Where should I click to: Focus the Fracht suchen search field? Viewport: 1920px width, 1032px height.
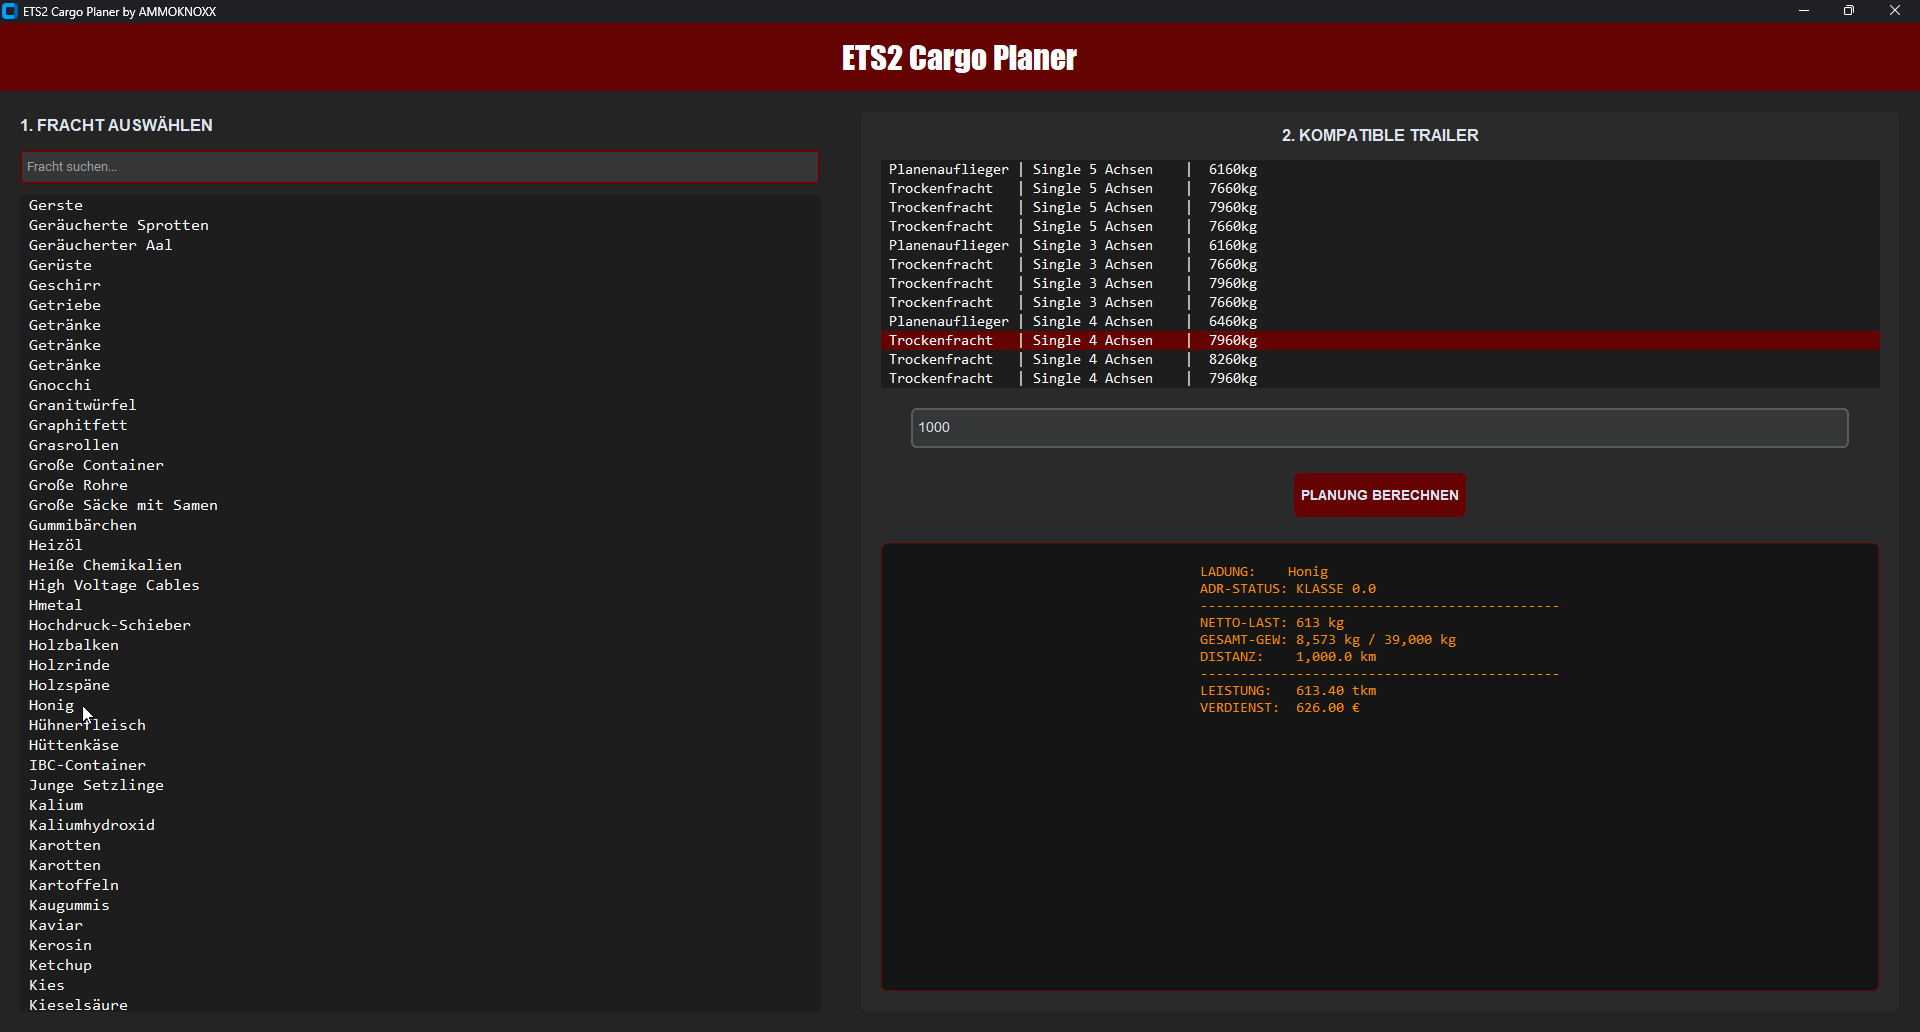420,167
